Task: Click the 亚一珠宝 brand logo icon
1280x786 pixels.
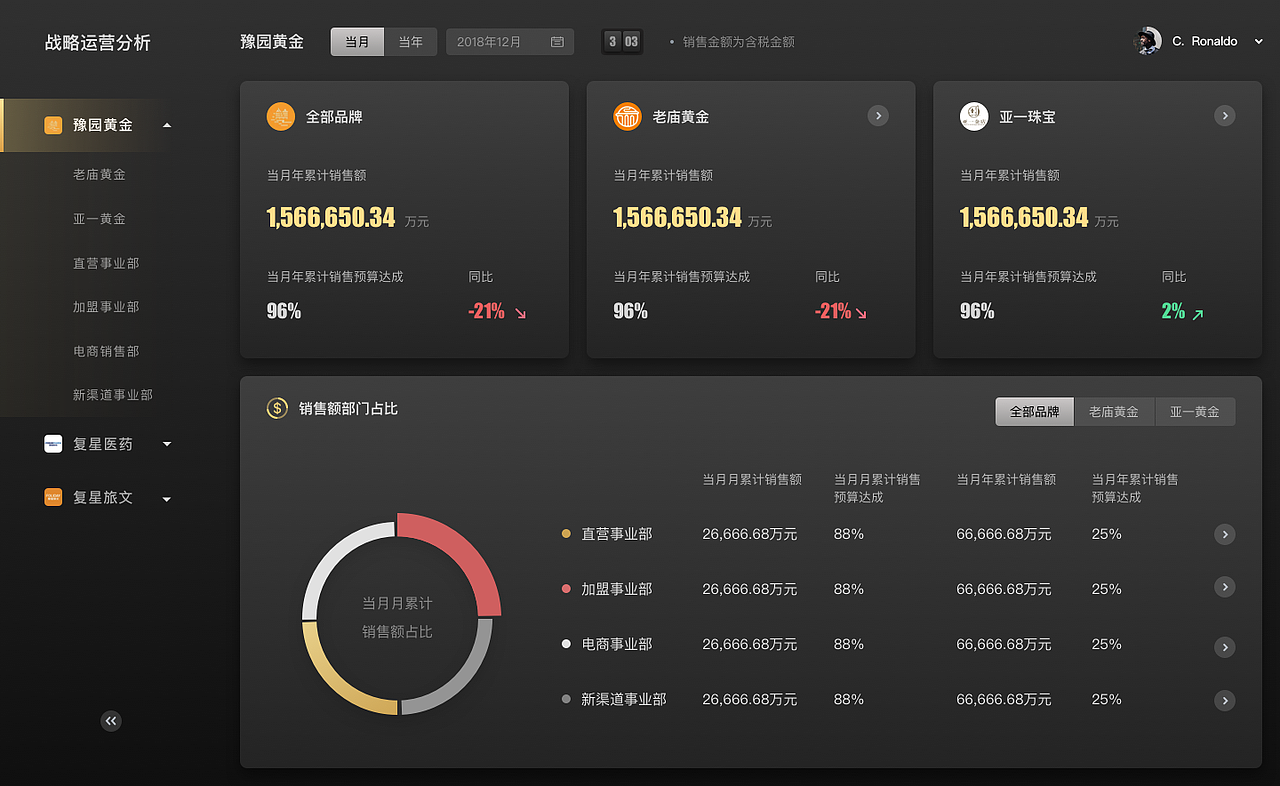Action: 973,116
